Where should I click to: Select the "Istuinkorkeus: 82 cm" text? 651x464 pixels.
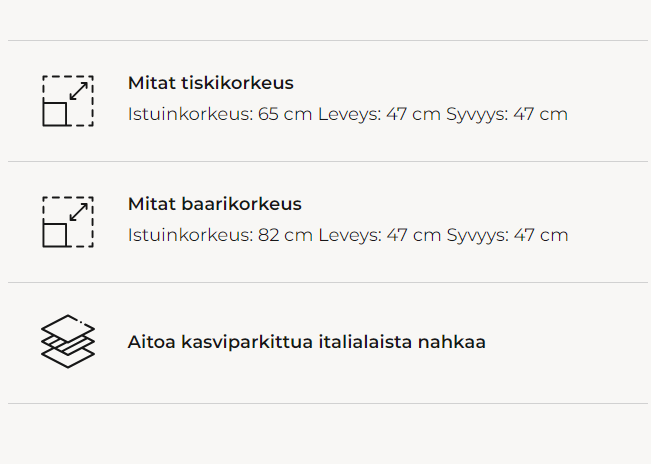(220, 235)
